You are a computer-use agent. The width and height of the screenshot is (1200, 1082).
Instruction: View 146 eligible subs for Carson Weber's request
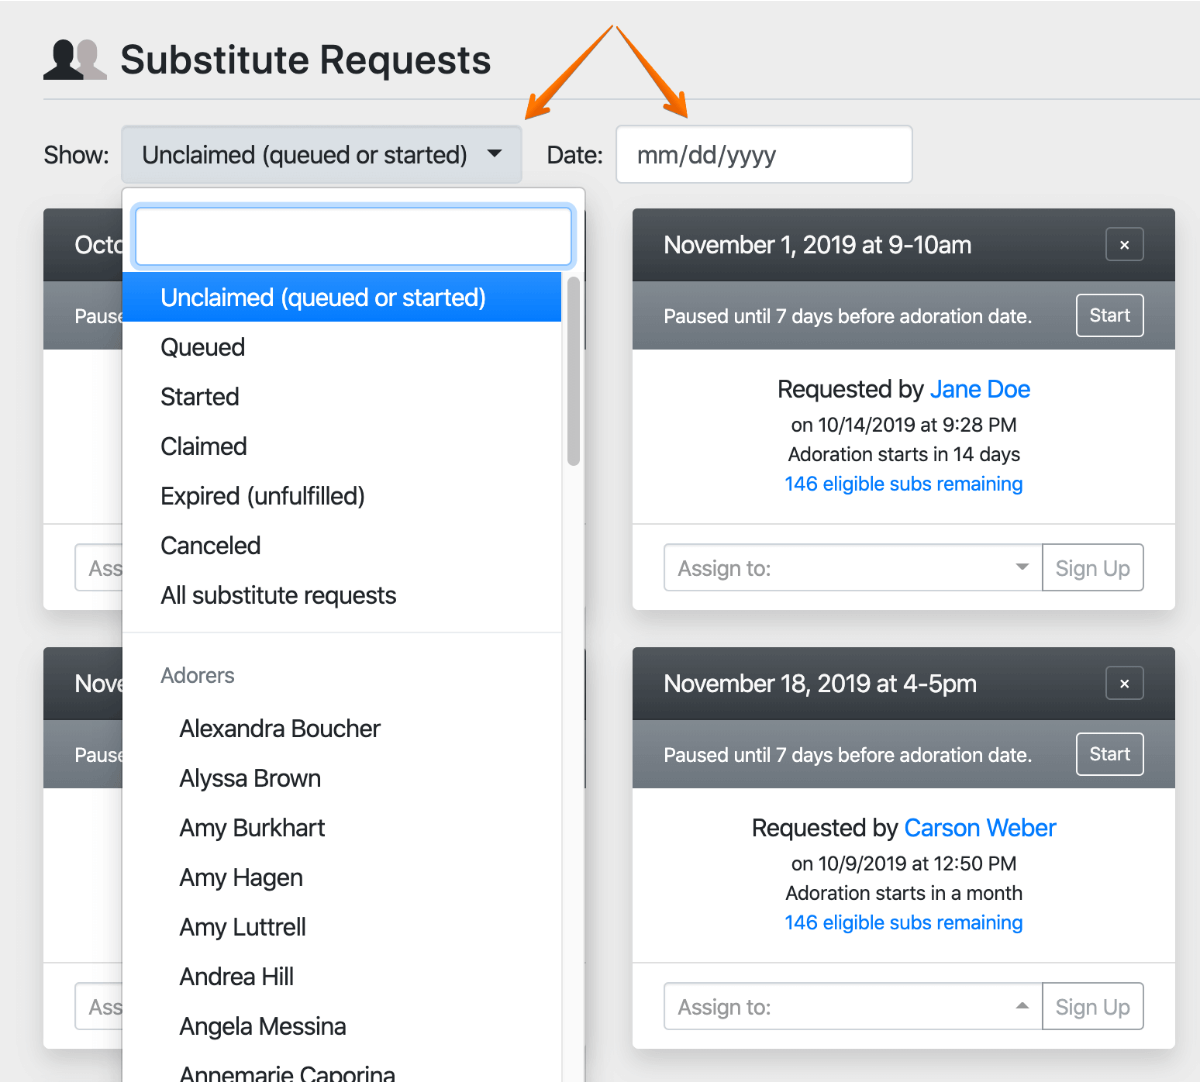click(903, 923)
